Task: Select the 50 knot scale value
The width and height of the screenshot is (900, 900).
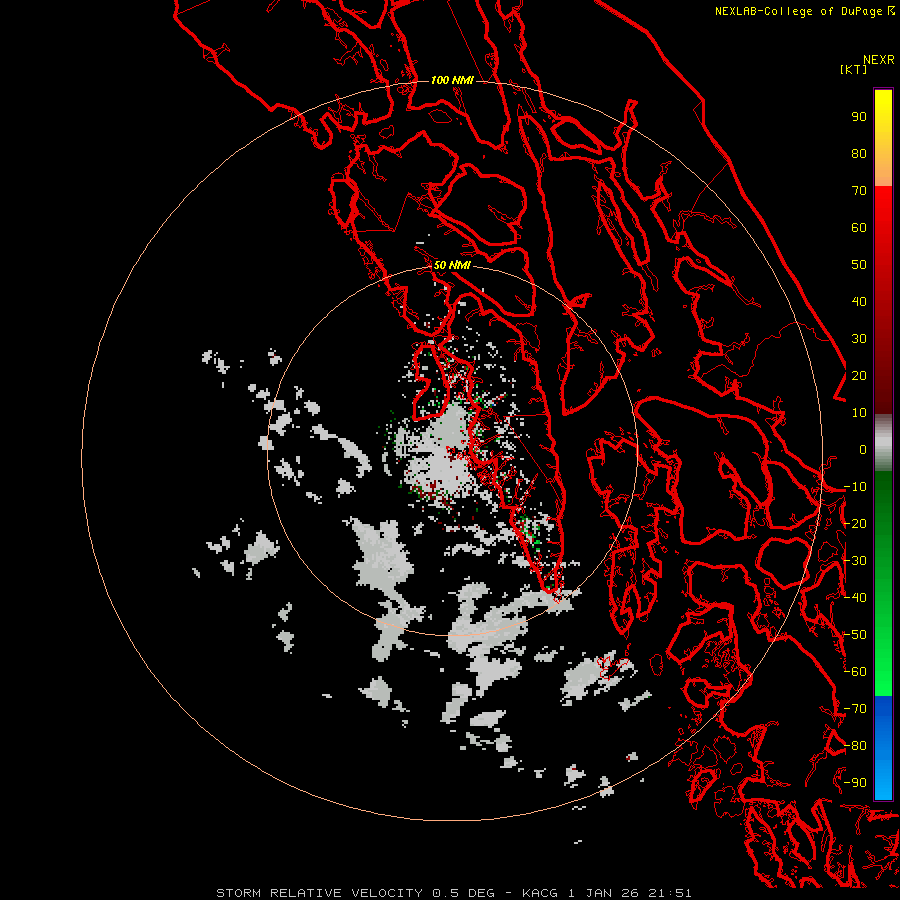Action: pos(859,265)
